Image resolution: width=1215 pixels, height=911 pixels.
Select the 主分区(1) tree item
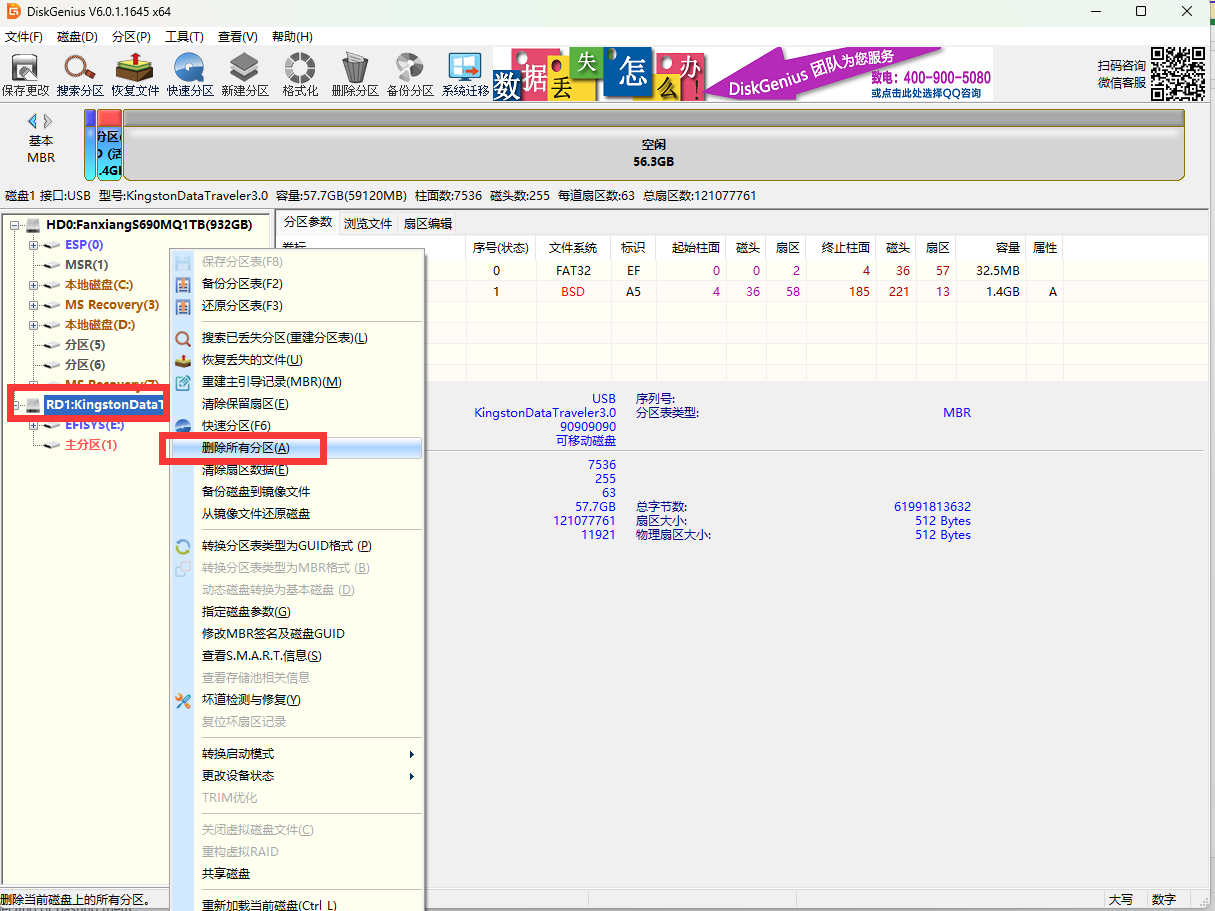click(91, 445)
